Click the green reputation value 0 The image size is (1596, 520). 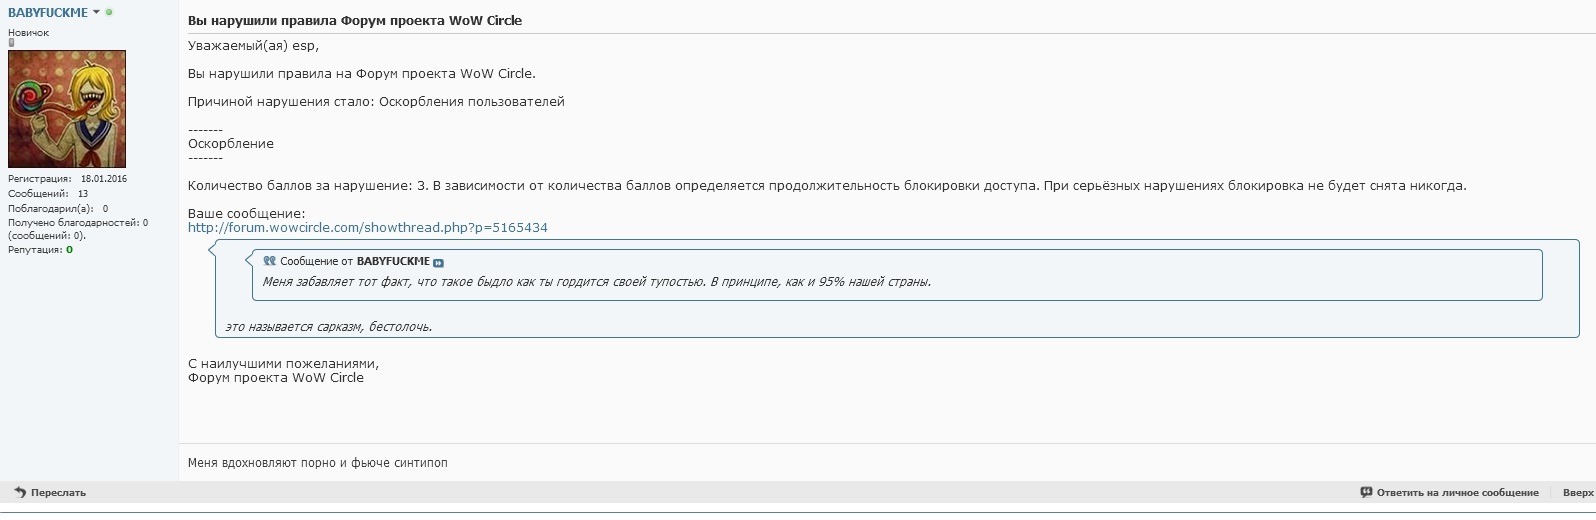coord(69,250)
